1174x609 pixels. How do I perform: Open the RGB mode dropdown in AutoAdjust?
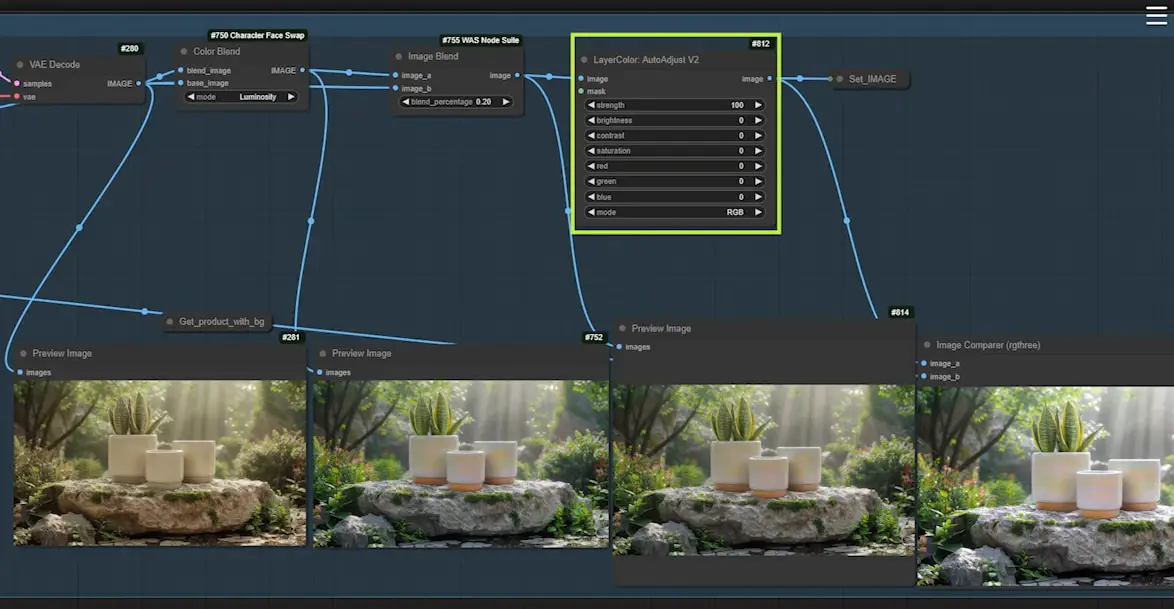[x=675, y=213]
